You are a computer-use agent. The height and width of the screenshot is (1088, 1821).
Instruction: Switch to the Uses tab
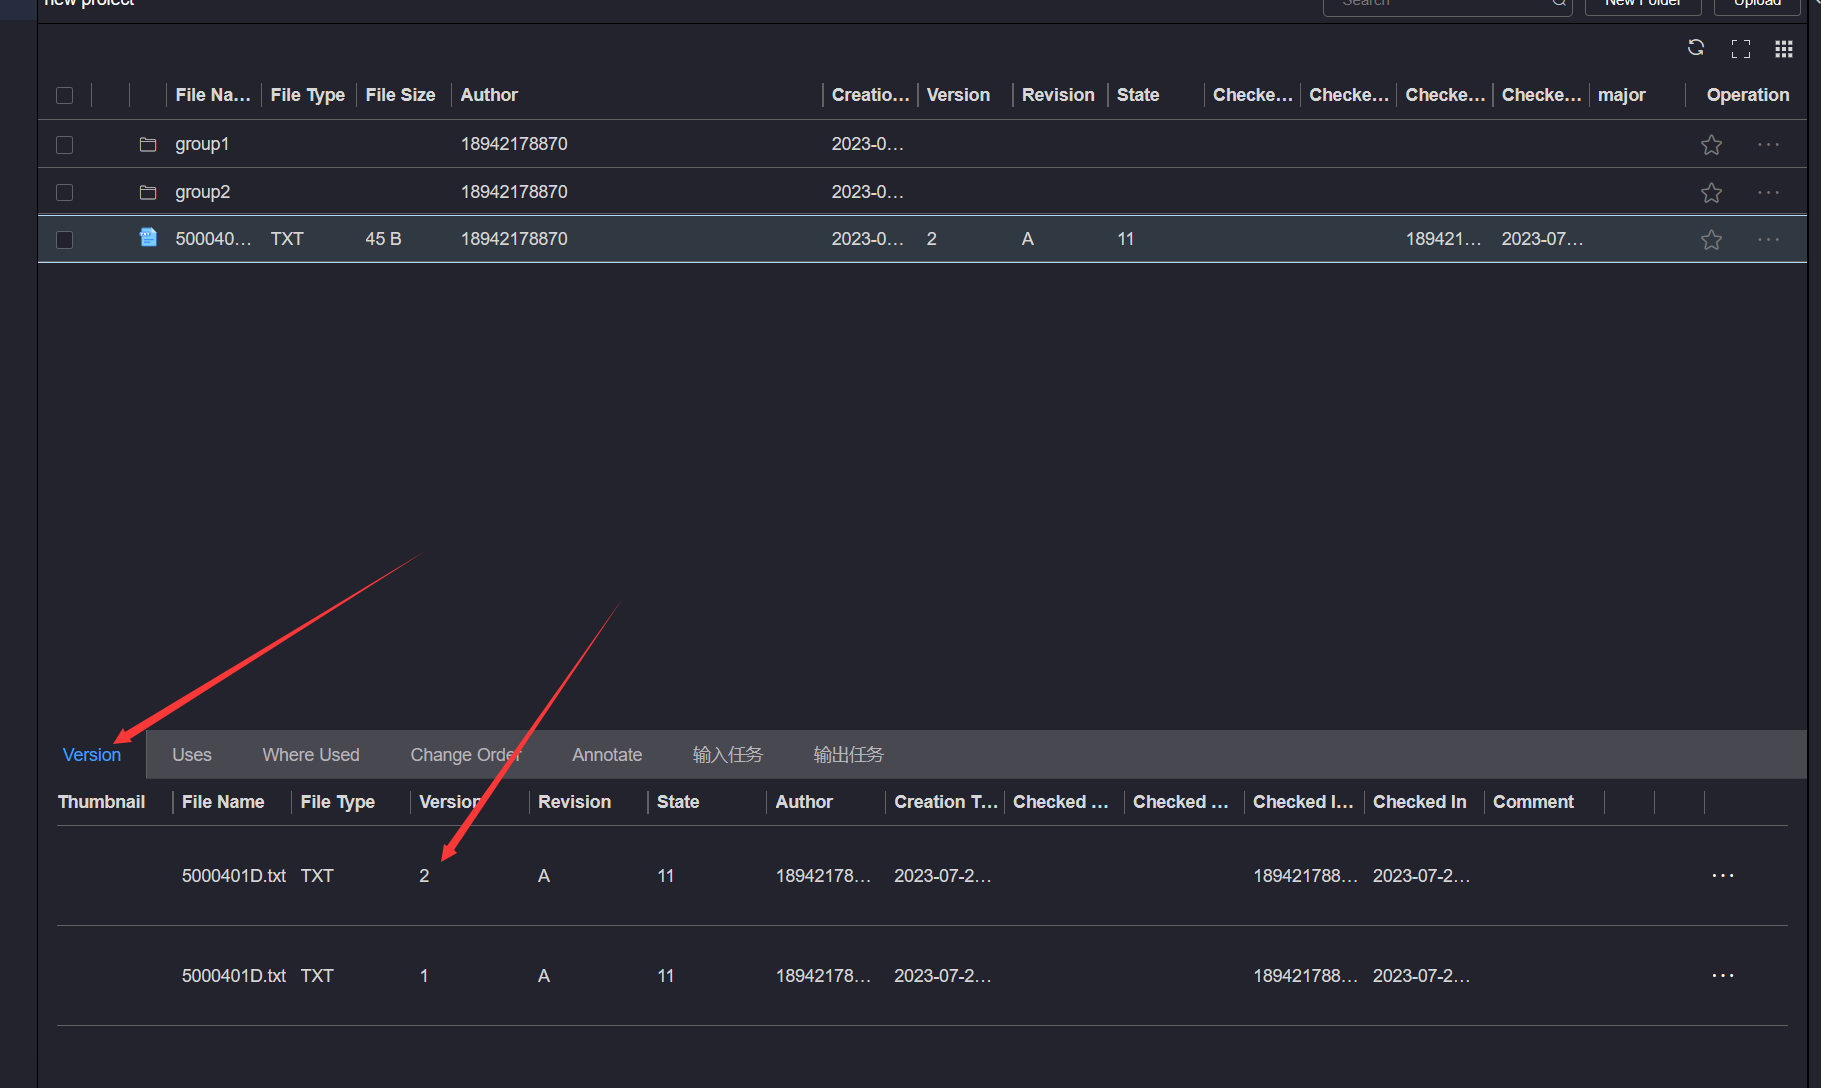tap(192, 755)
